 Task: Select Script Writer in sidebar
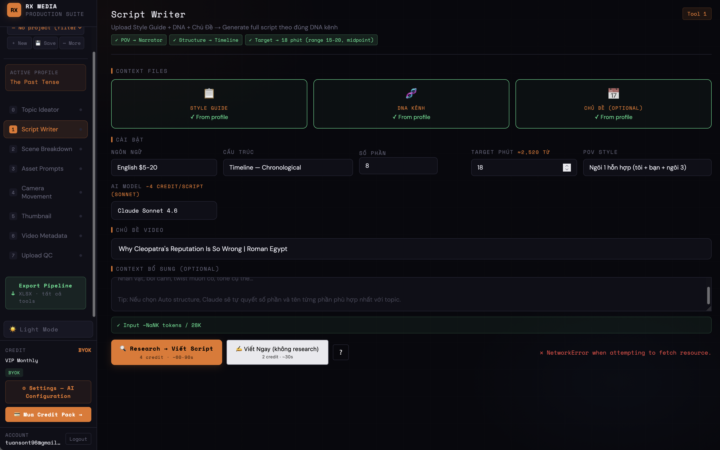pyautogui.click(x=45, y=129)
